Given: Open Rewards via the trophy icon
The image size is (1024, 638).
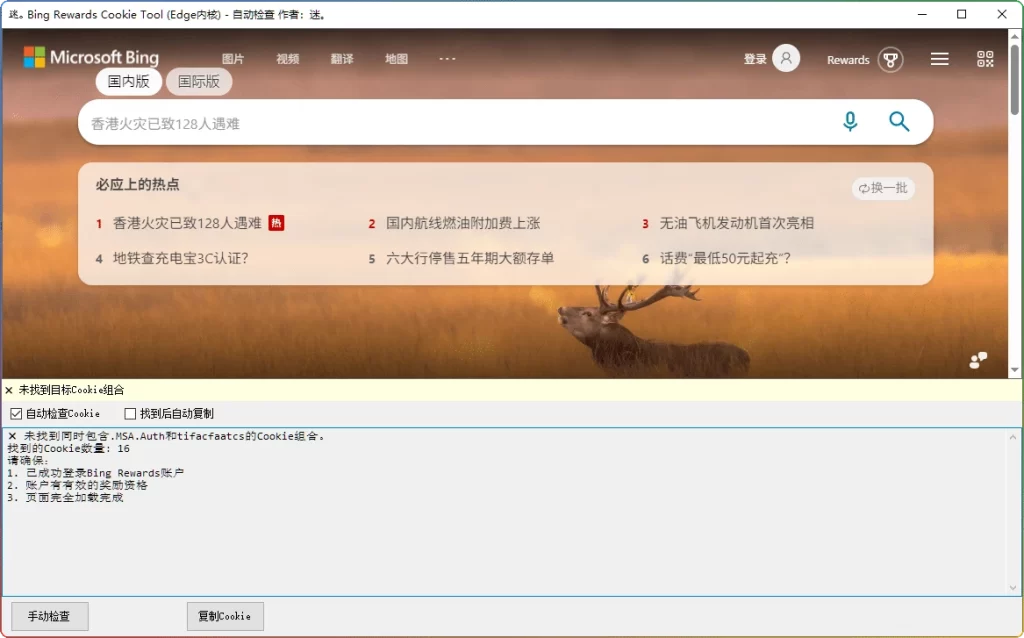Looking at the screenshot, I should [x=888, y=59].
